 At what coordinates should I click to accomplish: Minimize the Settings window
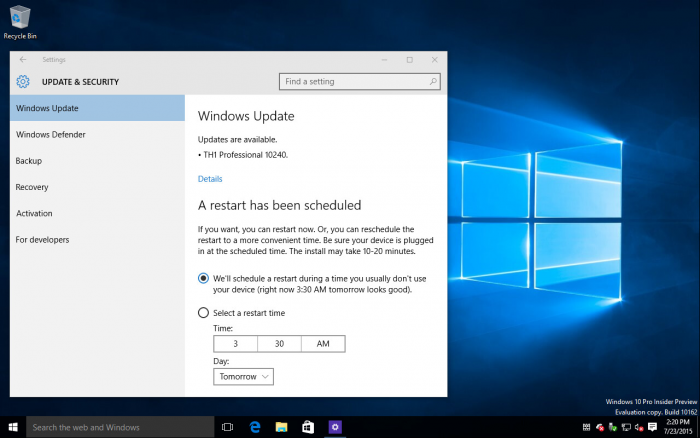384,59
